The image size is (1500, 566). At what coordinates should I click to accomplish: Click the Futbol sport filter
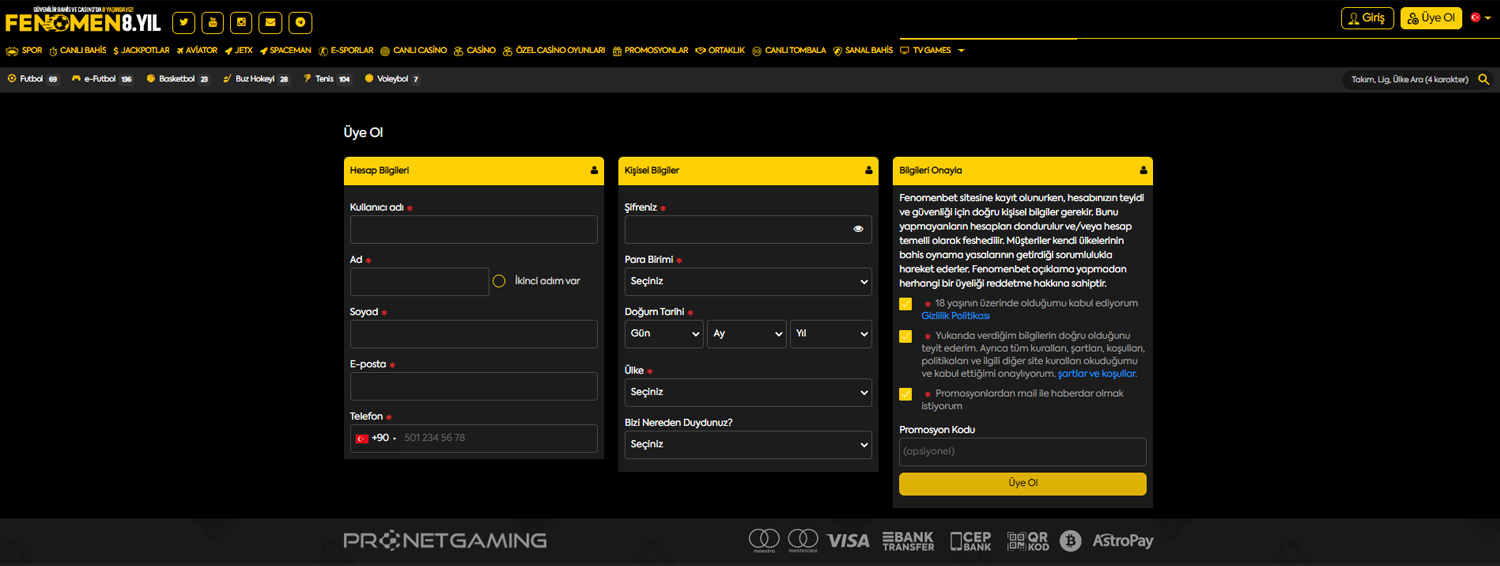pyautogui.click(x=33, y=79)
